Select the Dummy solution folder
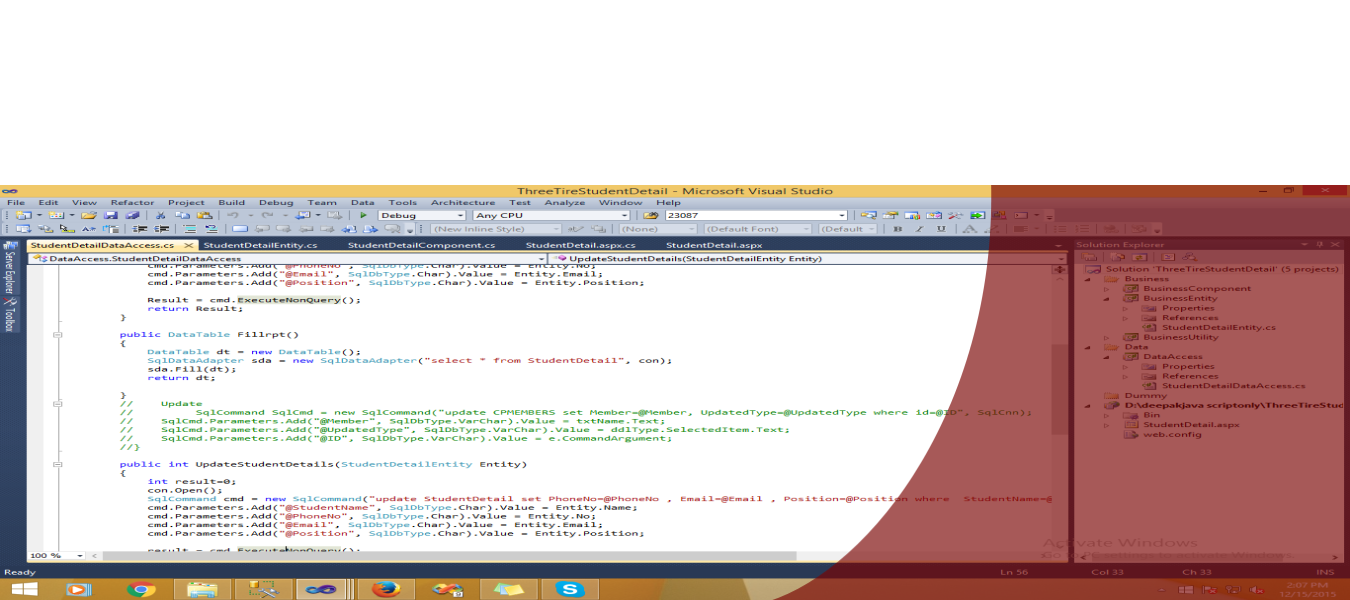Screen dimensions: 1350x600 click(x=1145, y=395)
